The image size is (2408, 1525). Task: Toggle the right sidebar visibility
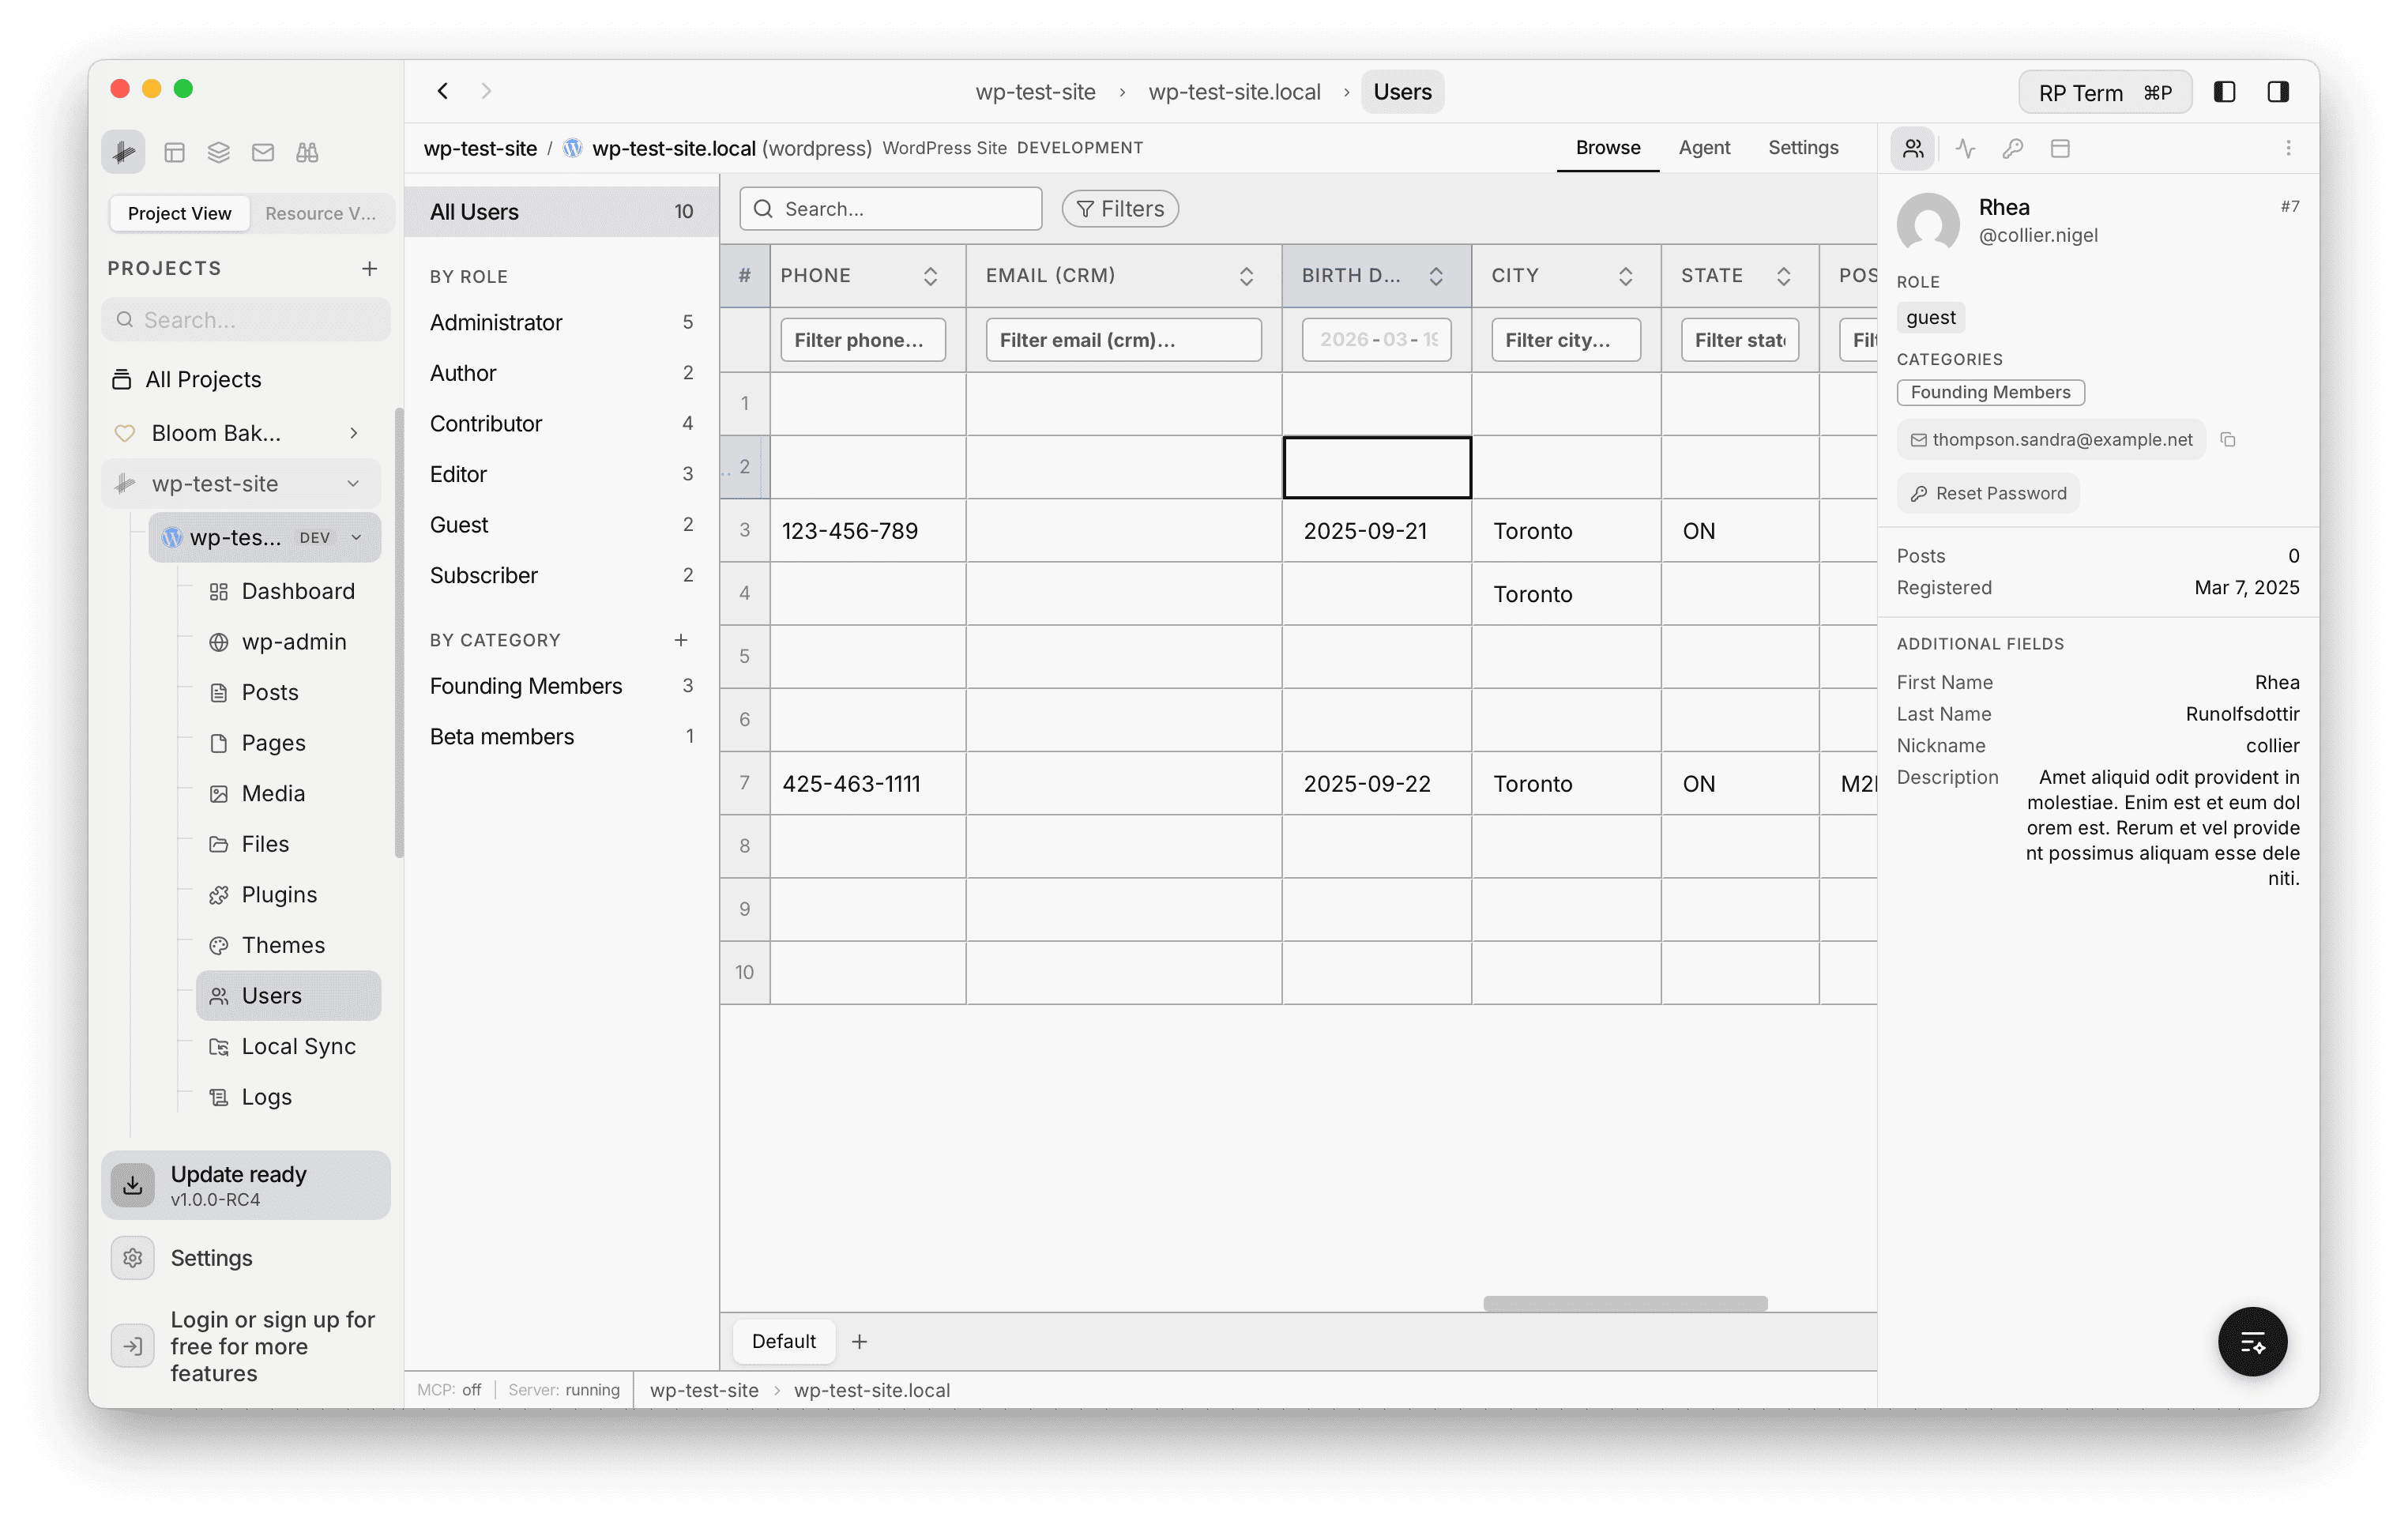click(2279, 91)
